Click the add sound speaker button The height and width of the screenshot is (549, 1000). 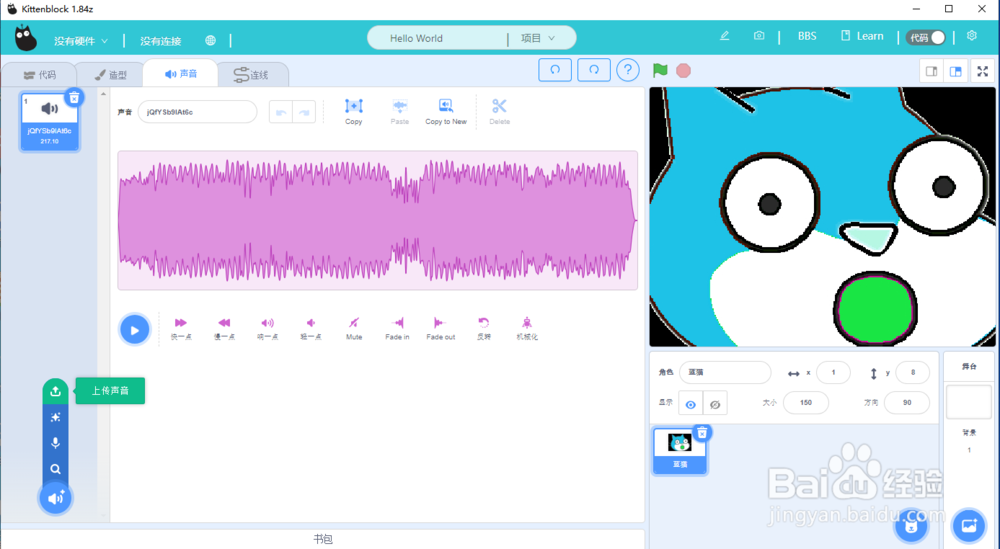(x=55, y=499)
